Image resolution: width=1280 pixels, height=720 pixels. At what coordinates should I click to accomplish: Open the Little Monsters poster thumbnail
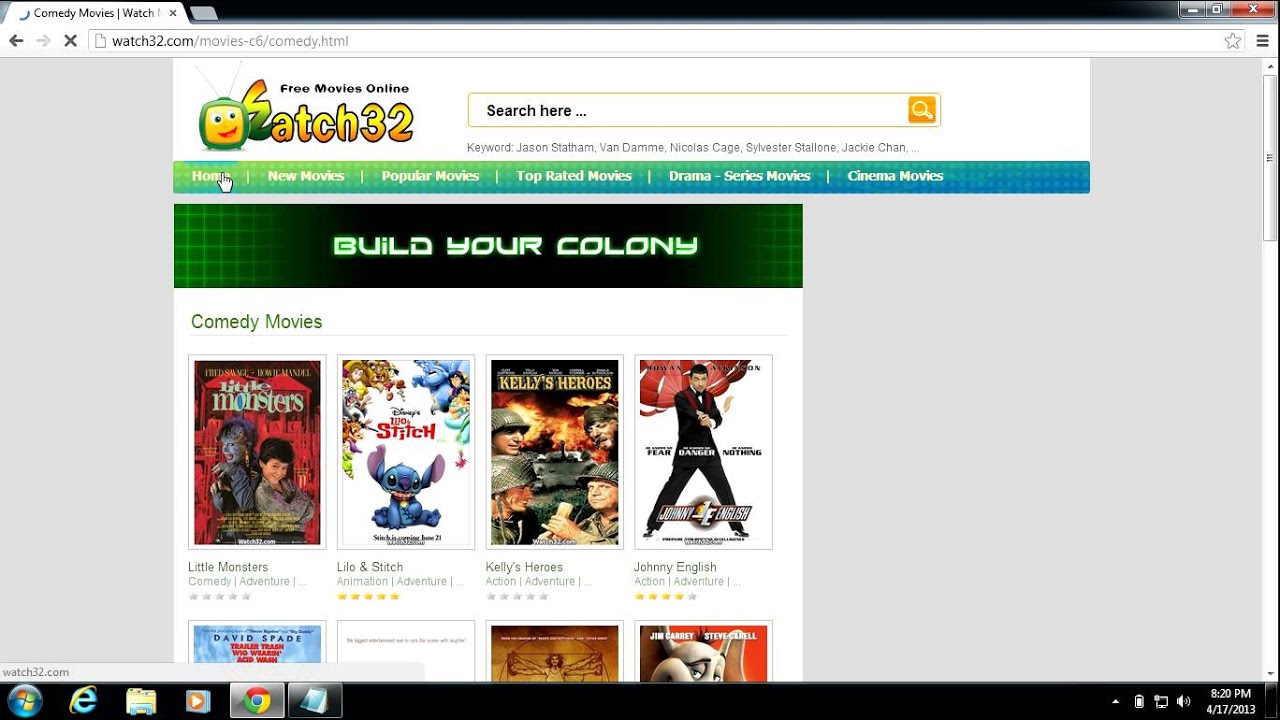click(x=257, y=452)
